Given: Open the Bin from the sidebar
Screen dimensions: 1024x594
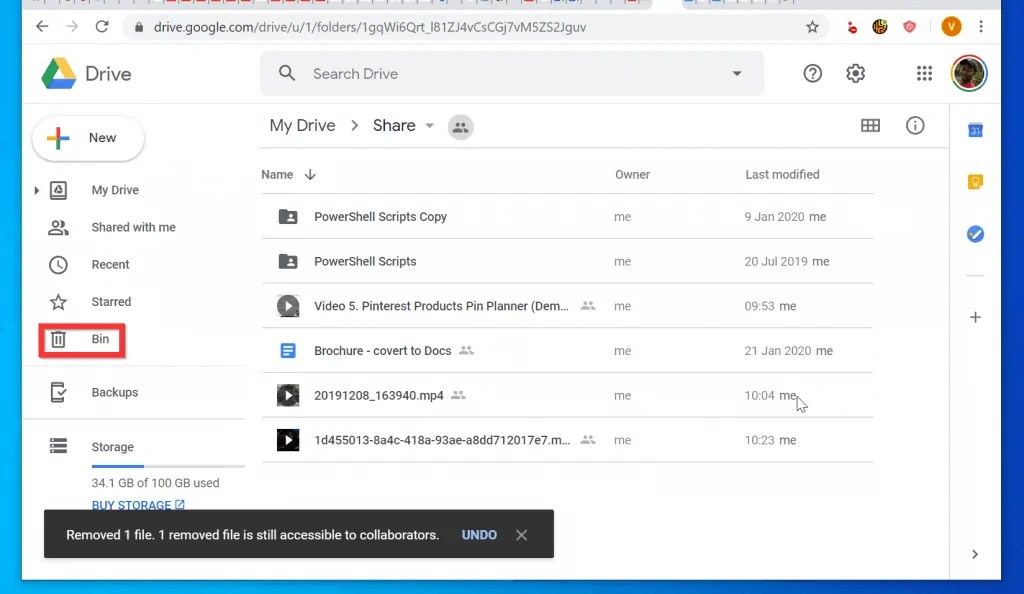Looking at the screenshot, I should [x=81, y=339].
